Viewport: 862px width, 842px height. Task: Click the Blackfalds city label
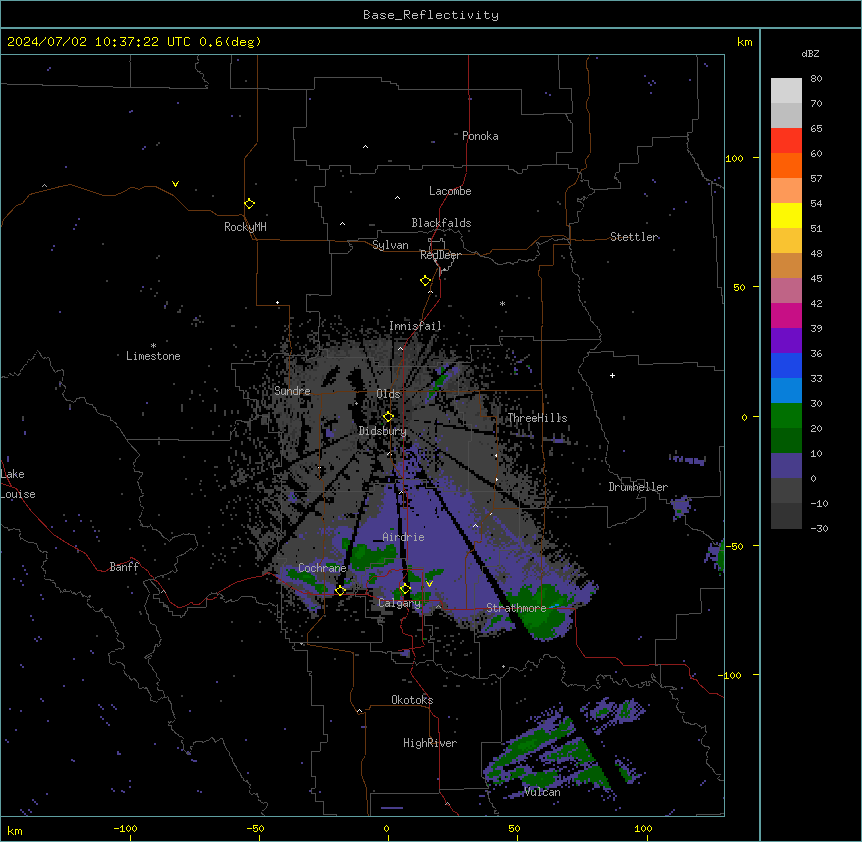click(x=441, y=223)
